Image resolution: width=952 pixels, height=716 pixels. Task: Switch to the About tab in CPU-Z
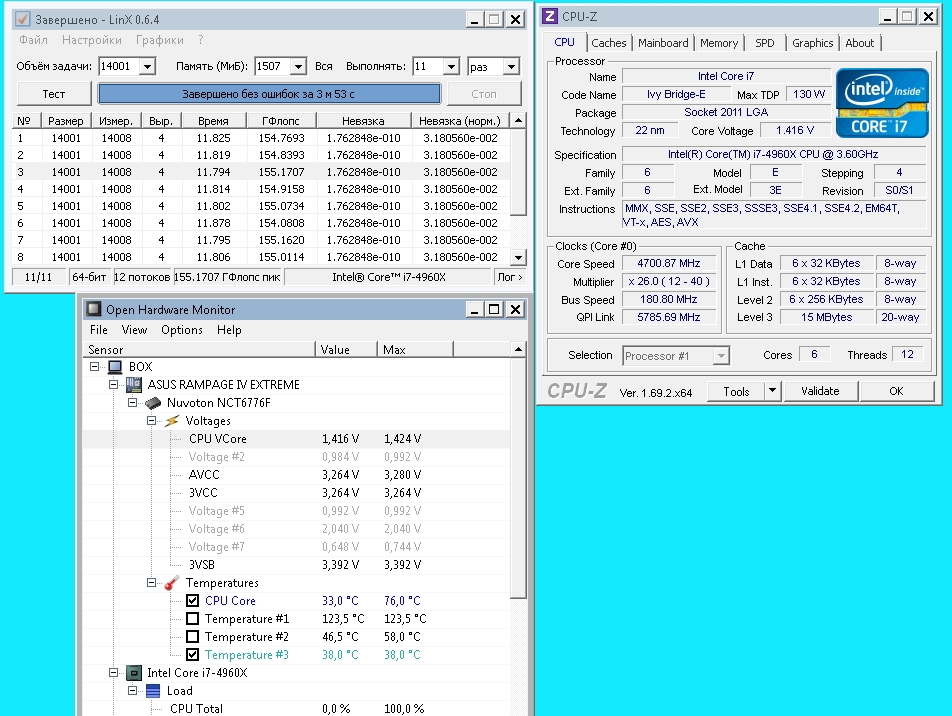[860, 43]
